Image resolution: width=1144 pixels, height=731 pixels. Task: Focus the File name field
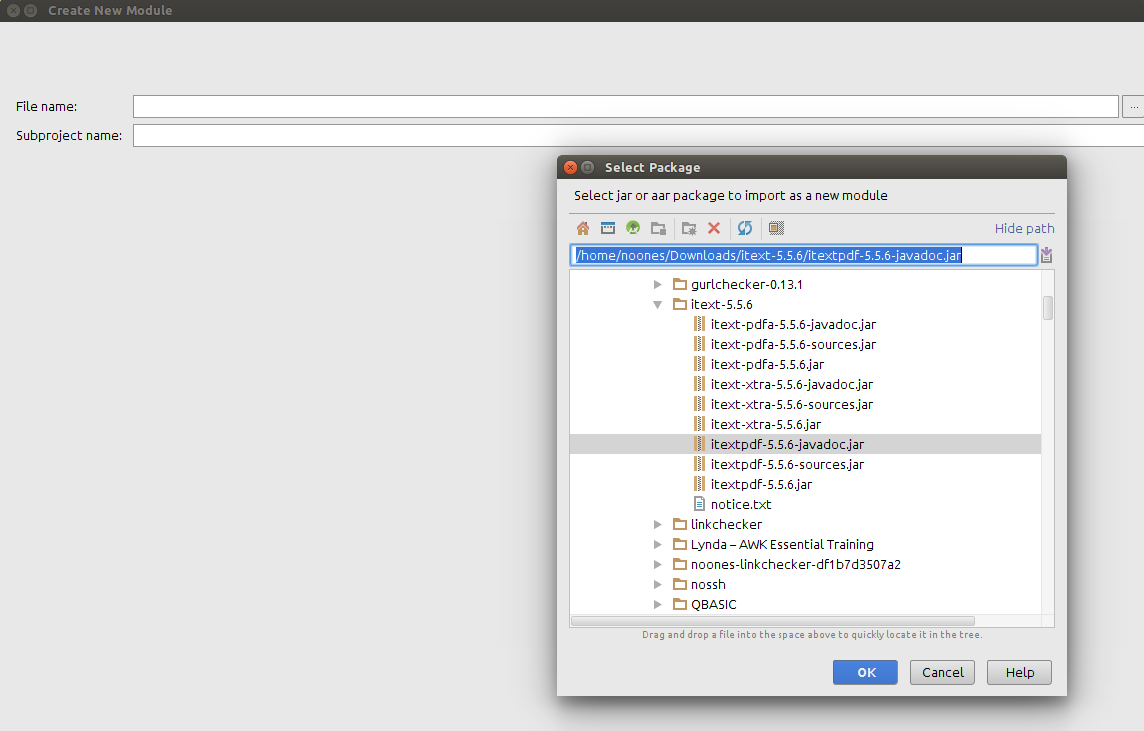click(625, 107)
